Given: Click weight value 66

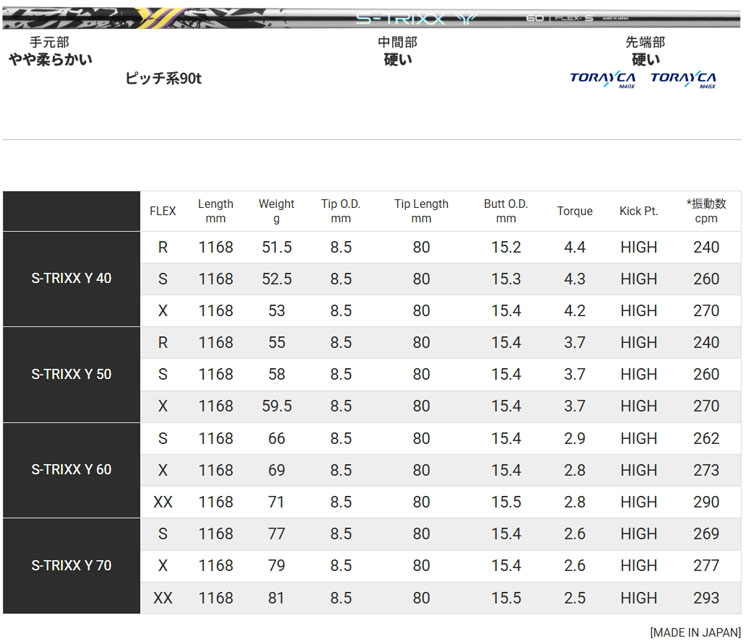Looking at the screenshot, I should [x=276, y=438].
